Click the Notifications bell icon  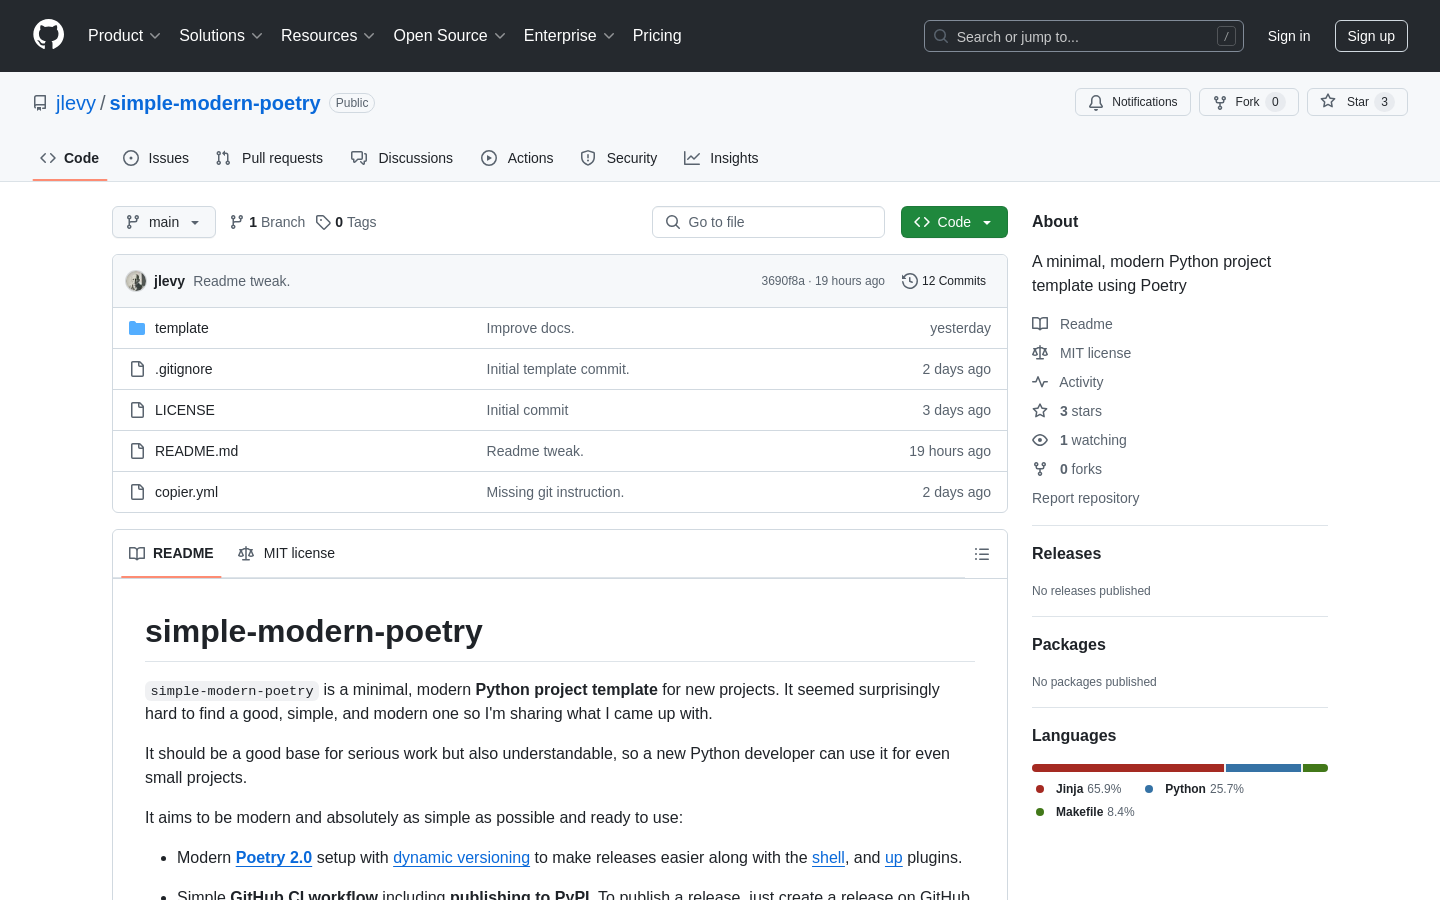1096,102
